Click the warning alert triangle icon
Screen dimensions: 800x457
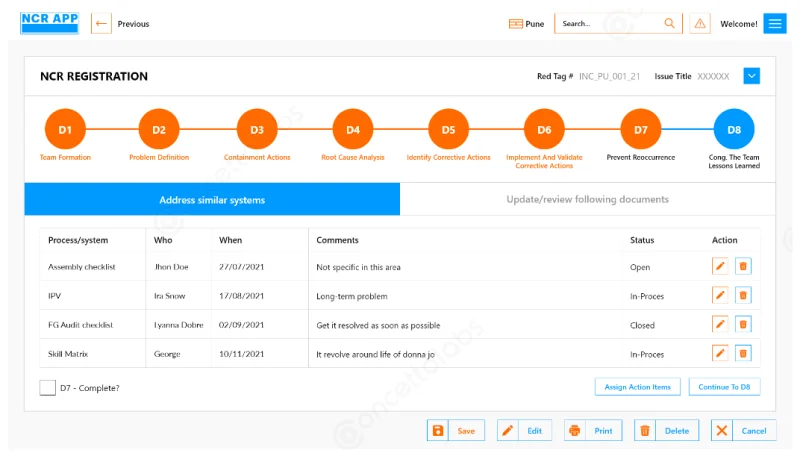[x=699, y=24]
